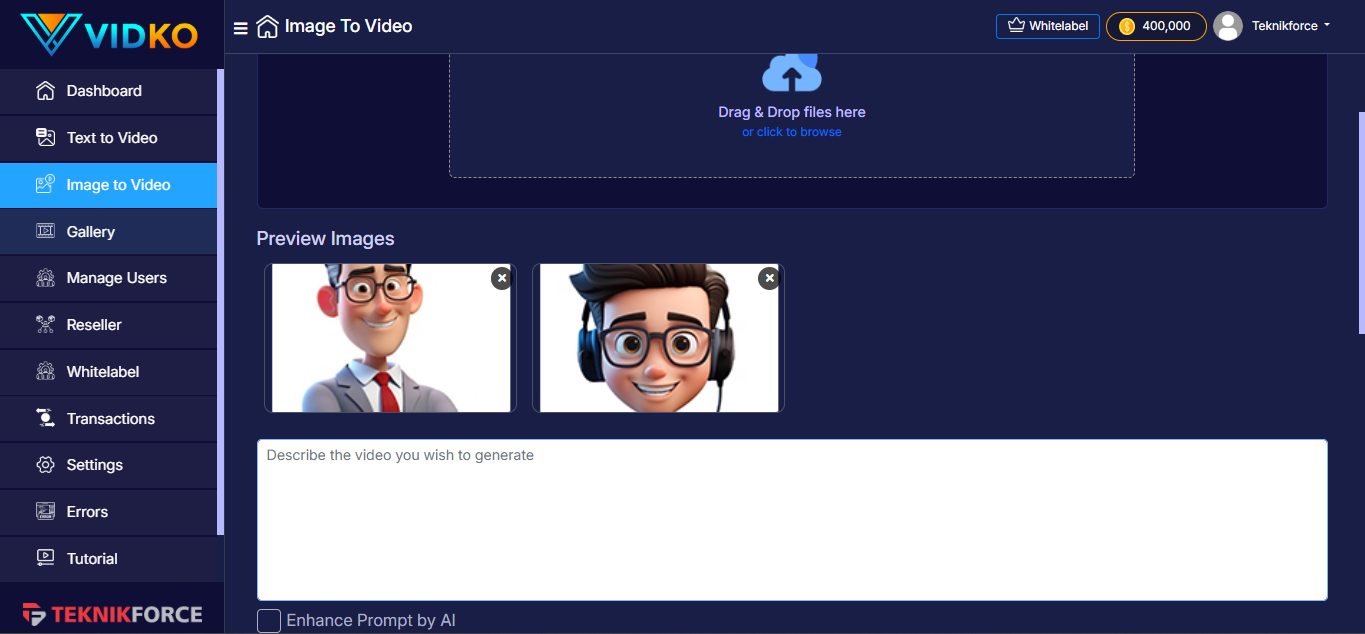Screen dimensions: 1365x634
Task: Enable the Enhance Prompt by AI checkbox
Action: coord(269,621)
